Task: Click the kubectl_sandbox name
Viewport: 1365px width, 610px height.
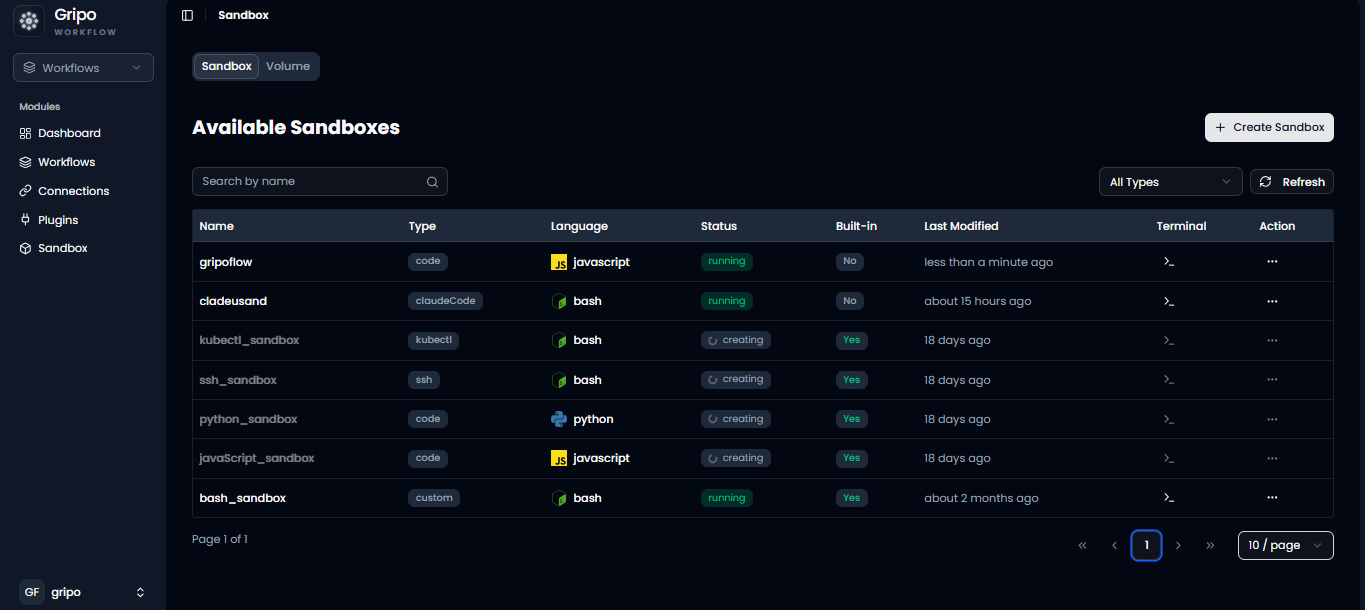Action: point(249,340)
